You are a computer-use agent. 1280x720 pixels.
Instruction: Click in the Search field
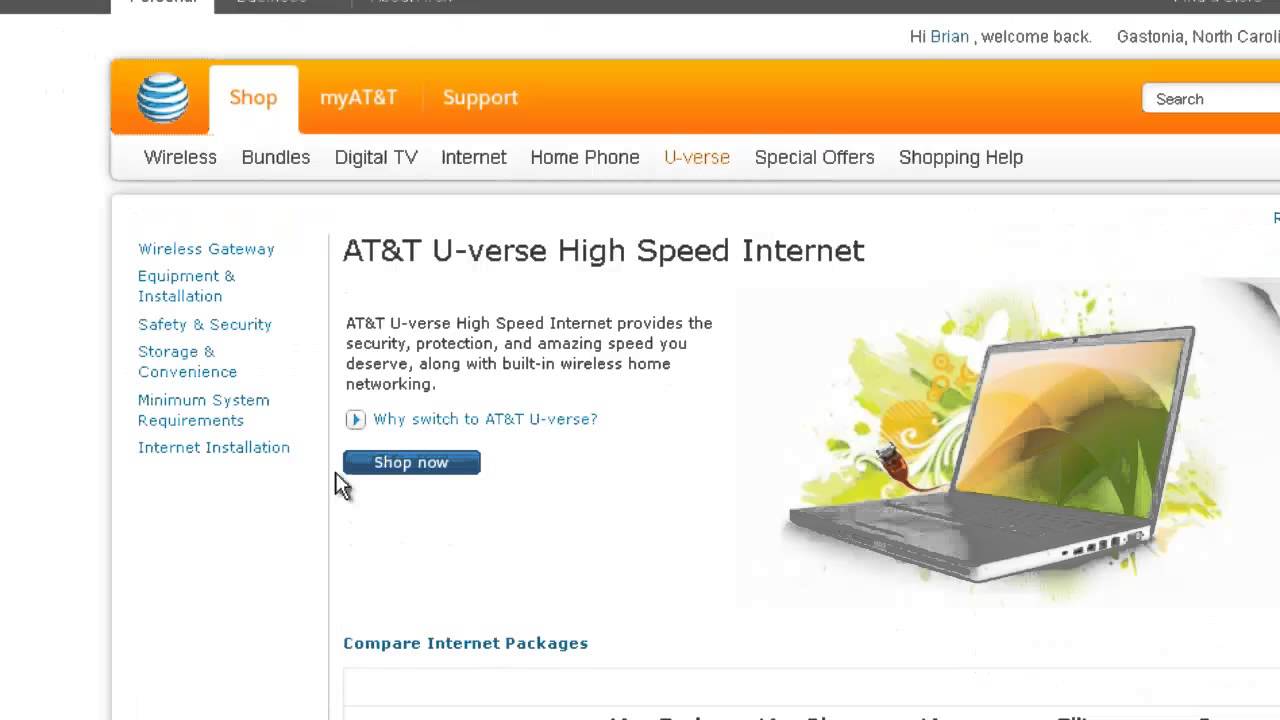1211,98
